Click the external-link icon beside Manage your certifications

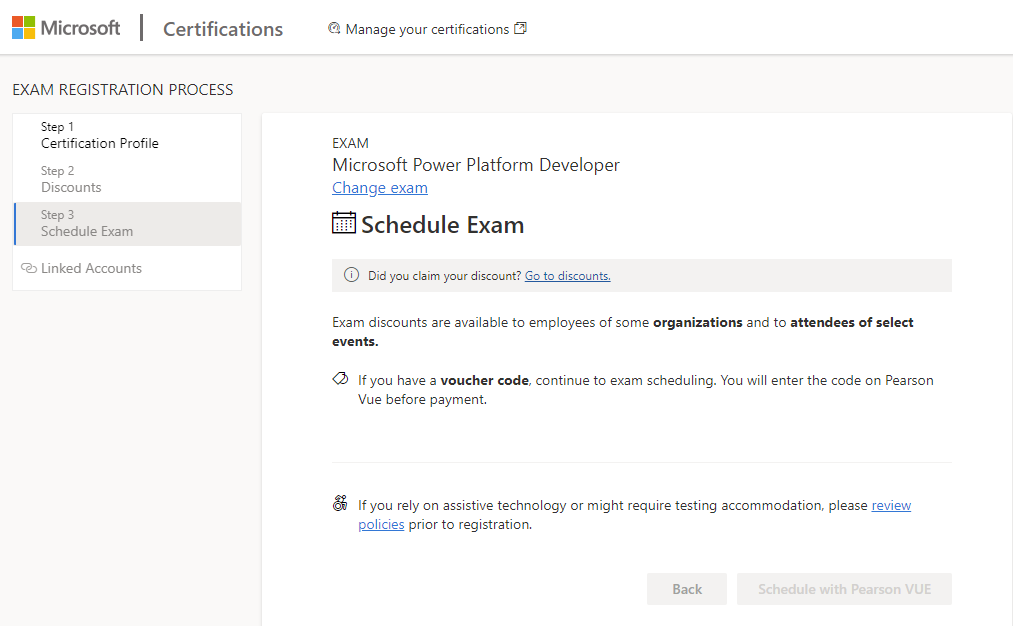[520, 28]
